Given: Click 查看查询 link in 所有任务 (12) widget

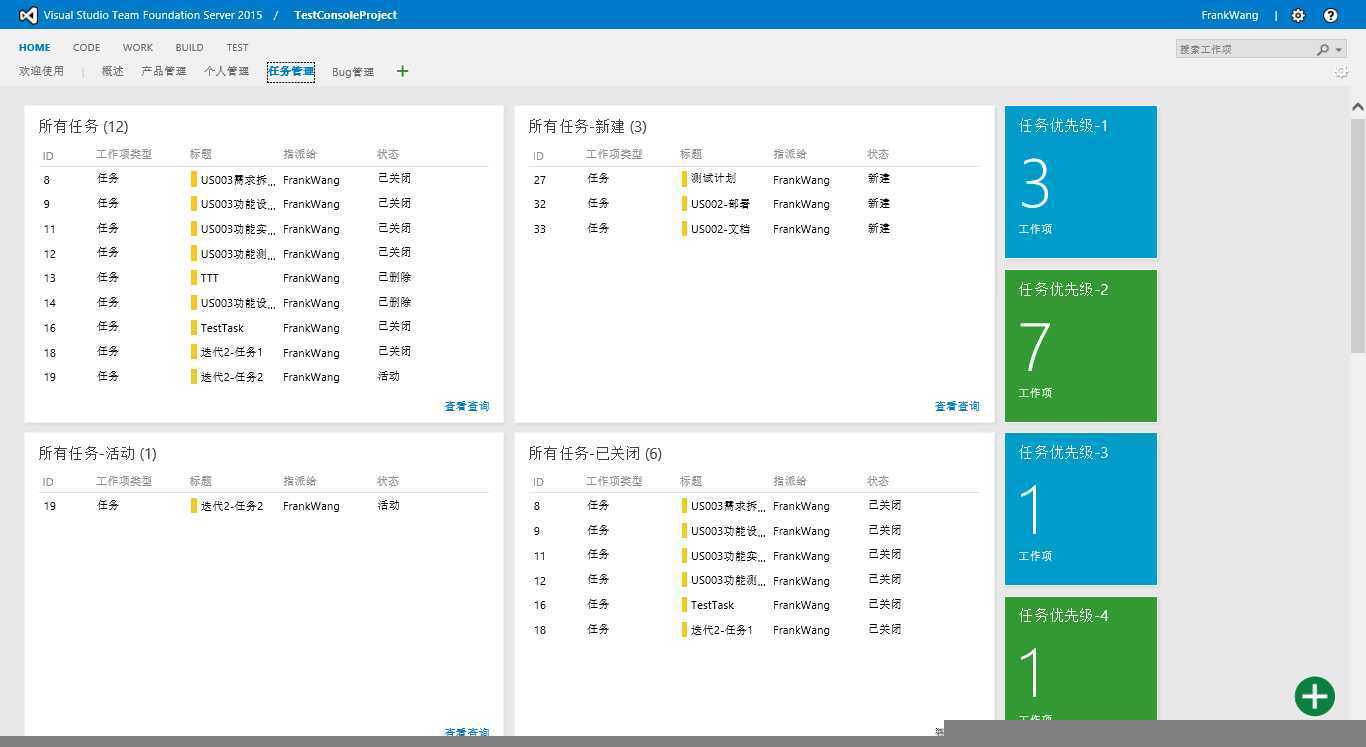Looking at the screenshot, I should 467,406.
